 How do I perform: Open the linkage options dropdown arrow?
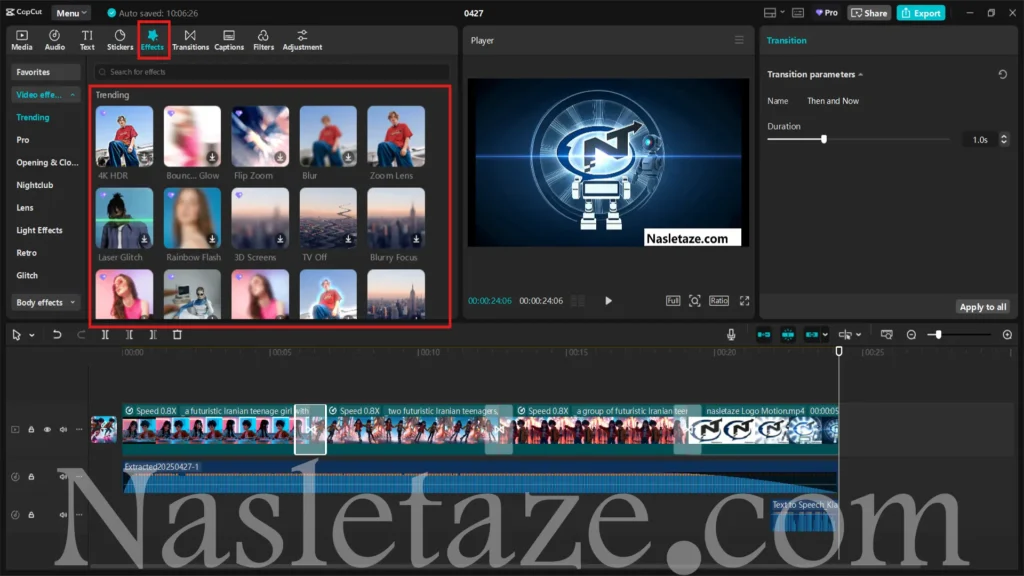click(825, 335)
